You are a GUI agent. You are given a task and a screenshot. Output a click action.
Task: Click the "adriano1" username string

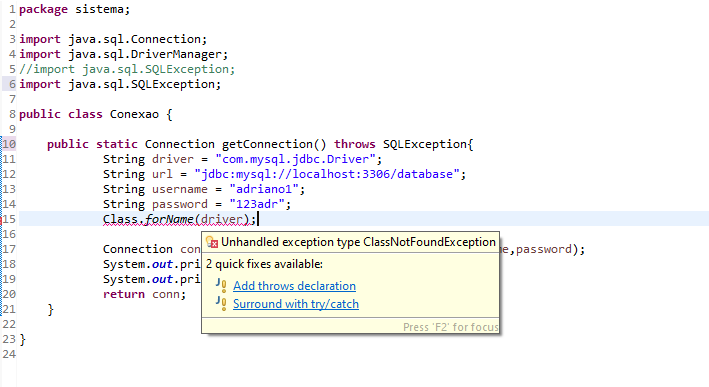pos(264,189)
